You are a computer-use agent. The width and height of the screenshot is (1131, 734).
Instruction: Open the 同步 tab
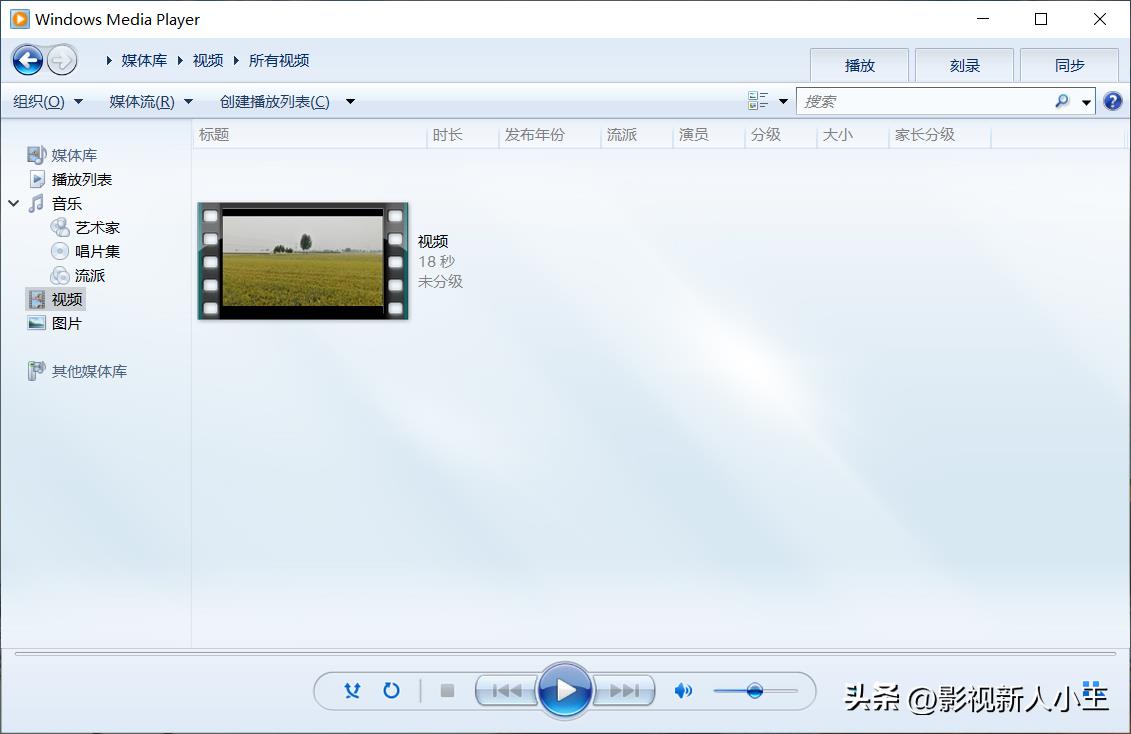click(1069, 65)
